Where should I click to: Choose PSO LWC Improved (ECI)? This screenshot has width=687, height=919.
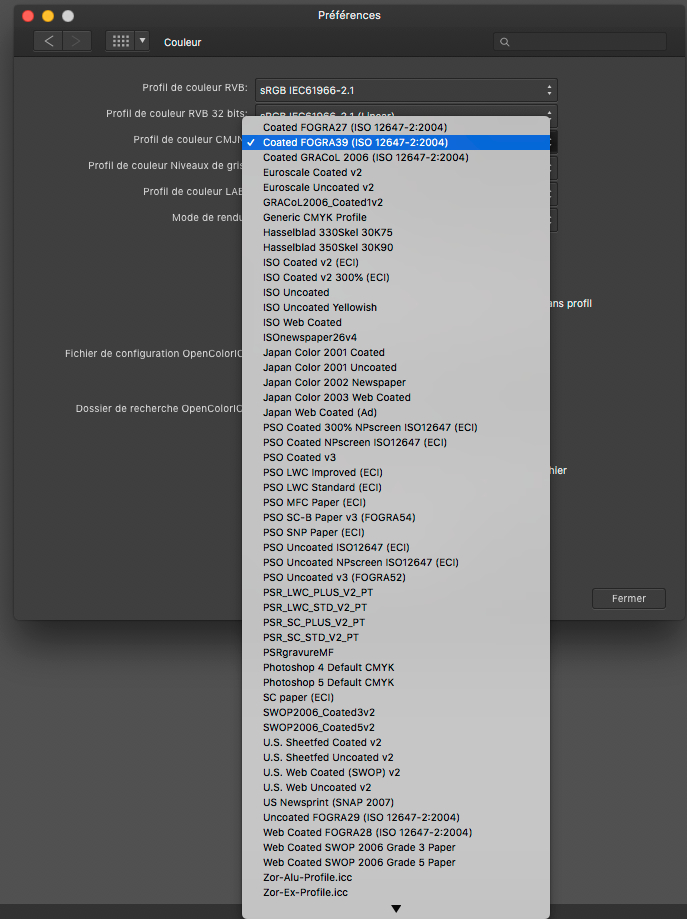(x=396, y=472)
